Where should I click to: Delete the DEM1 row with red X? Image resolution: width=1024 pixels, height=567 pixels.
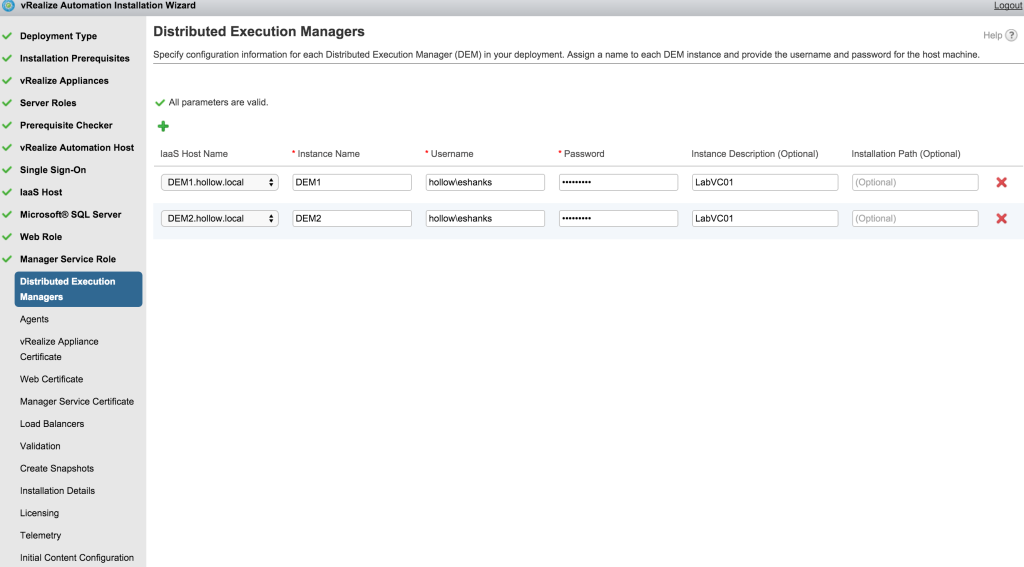1001,183
